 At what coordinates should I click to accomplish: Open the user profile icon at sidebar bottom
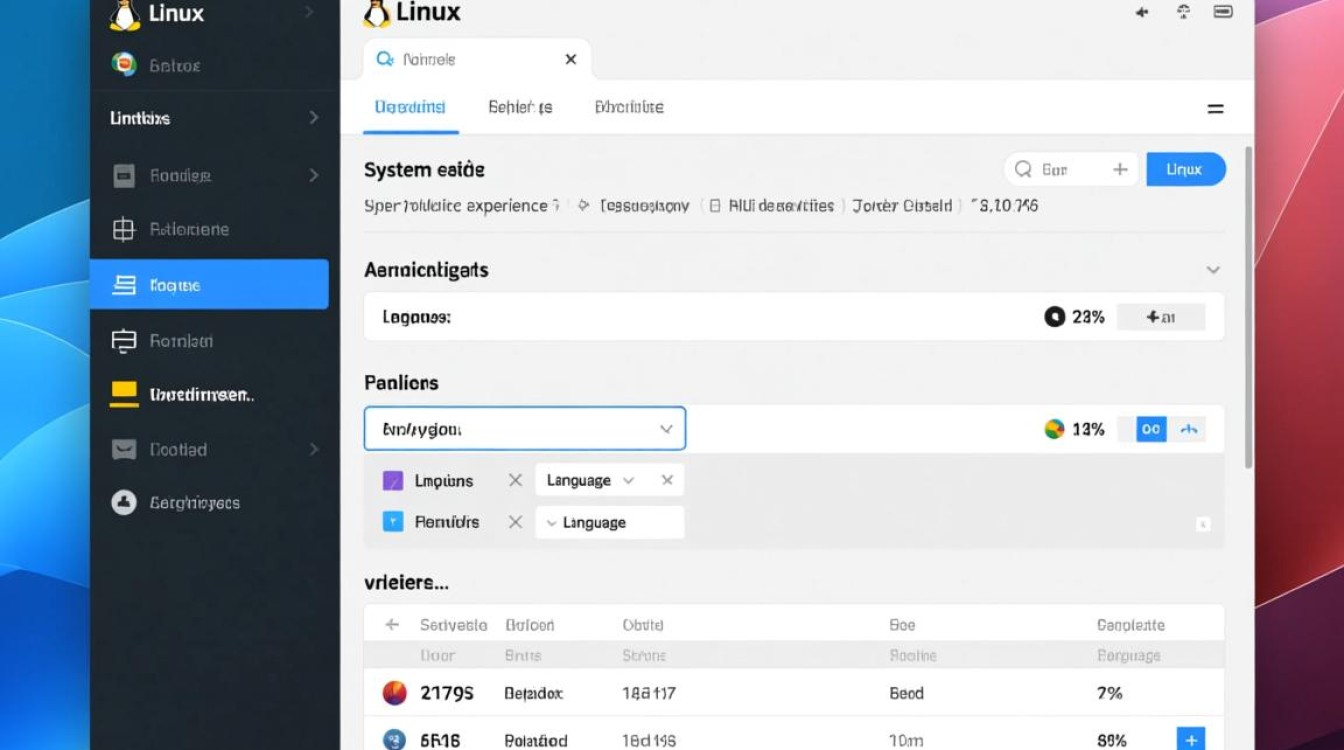click(x=124, y=502)
